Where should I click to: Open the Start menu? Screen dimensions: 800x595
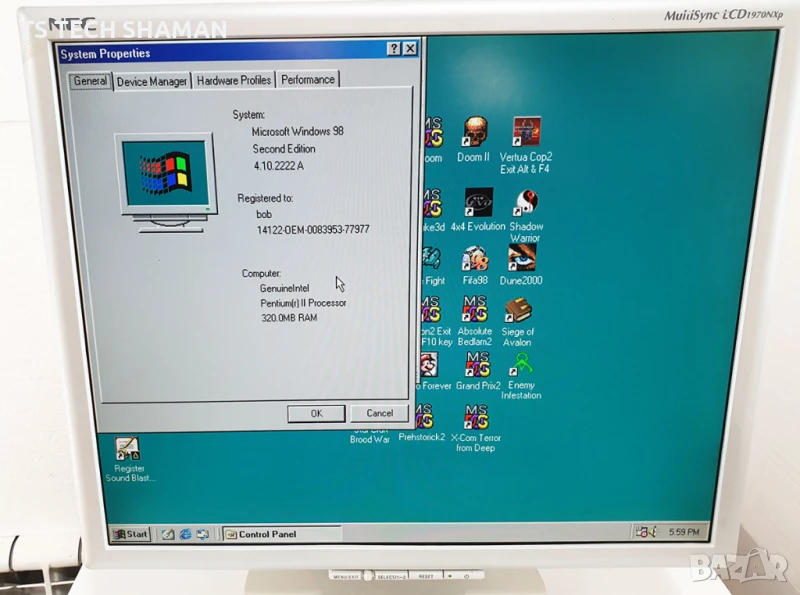click(131, 534)
